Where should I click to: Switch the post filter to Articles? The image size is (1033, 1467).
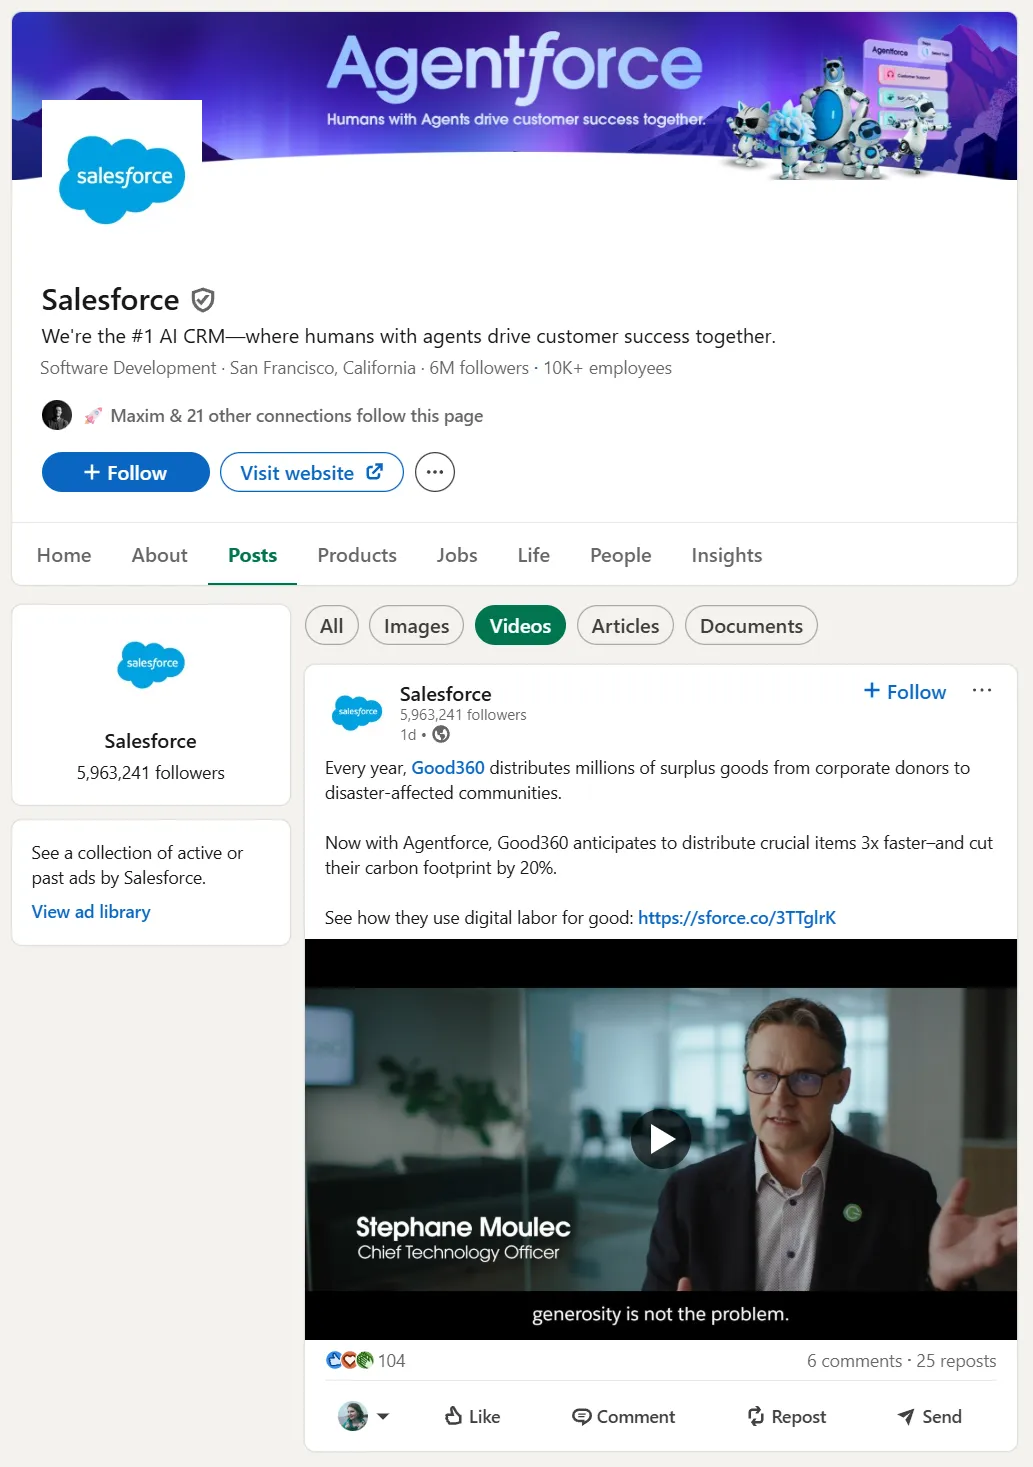coord(624,625)
